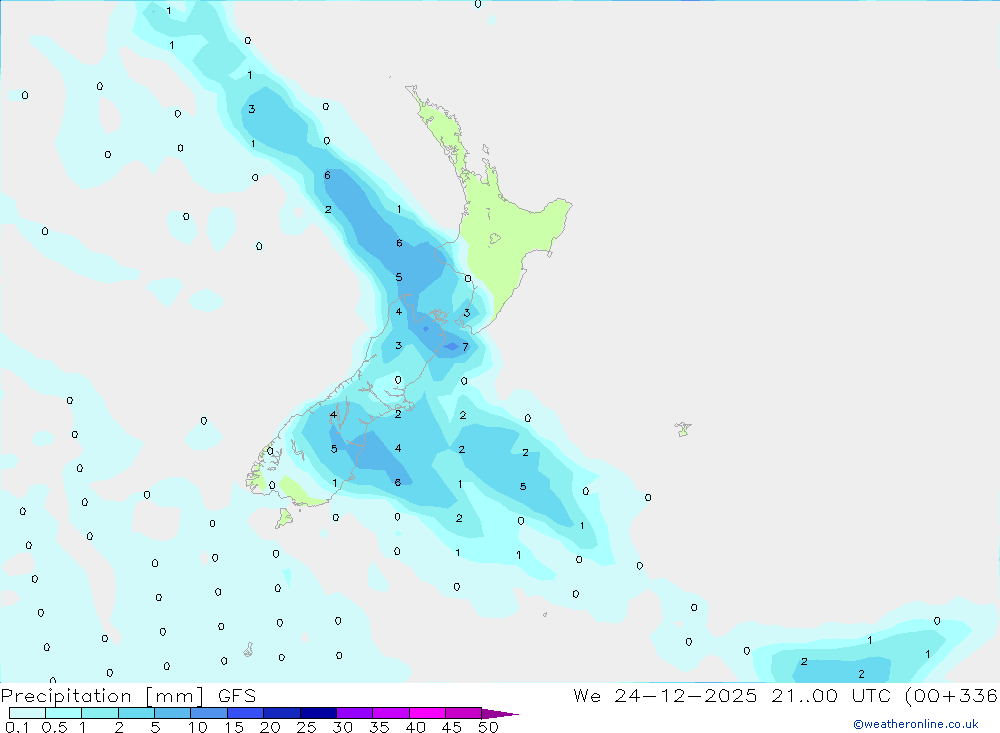Click the 30–35 mm purple legend swatch
The height and width of the screenshot is (733, 1000).
click(355, 713)
